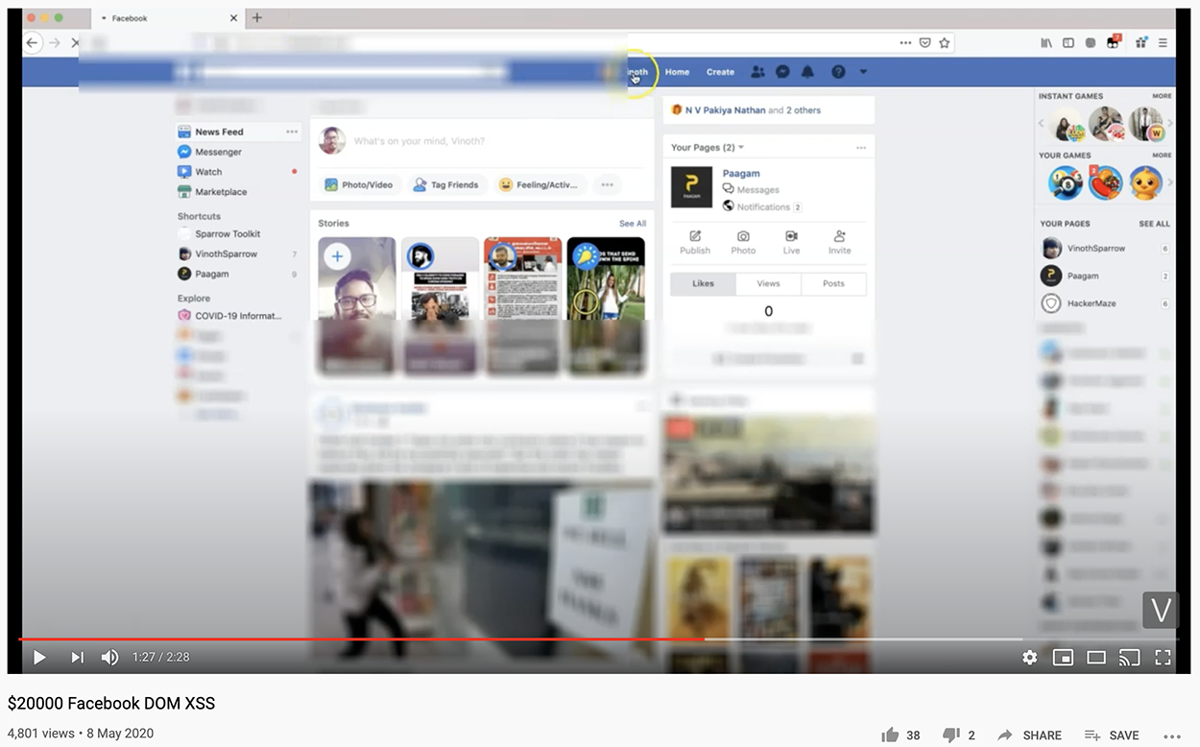Open the Firefox library icon
1200x747 pixels.
coord(1046,43)
